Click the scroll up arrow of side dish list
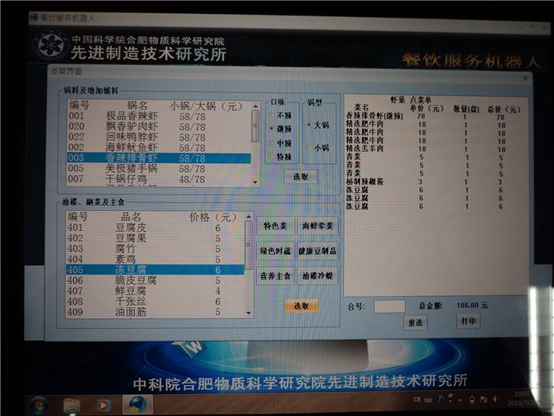 [249, 217]
